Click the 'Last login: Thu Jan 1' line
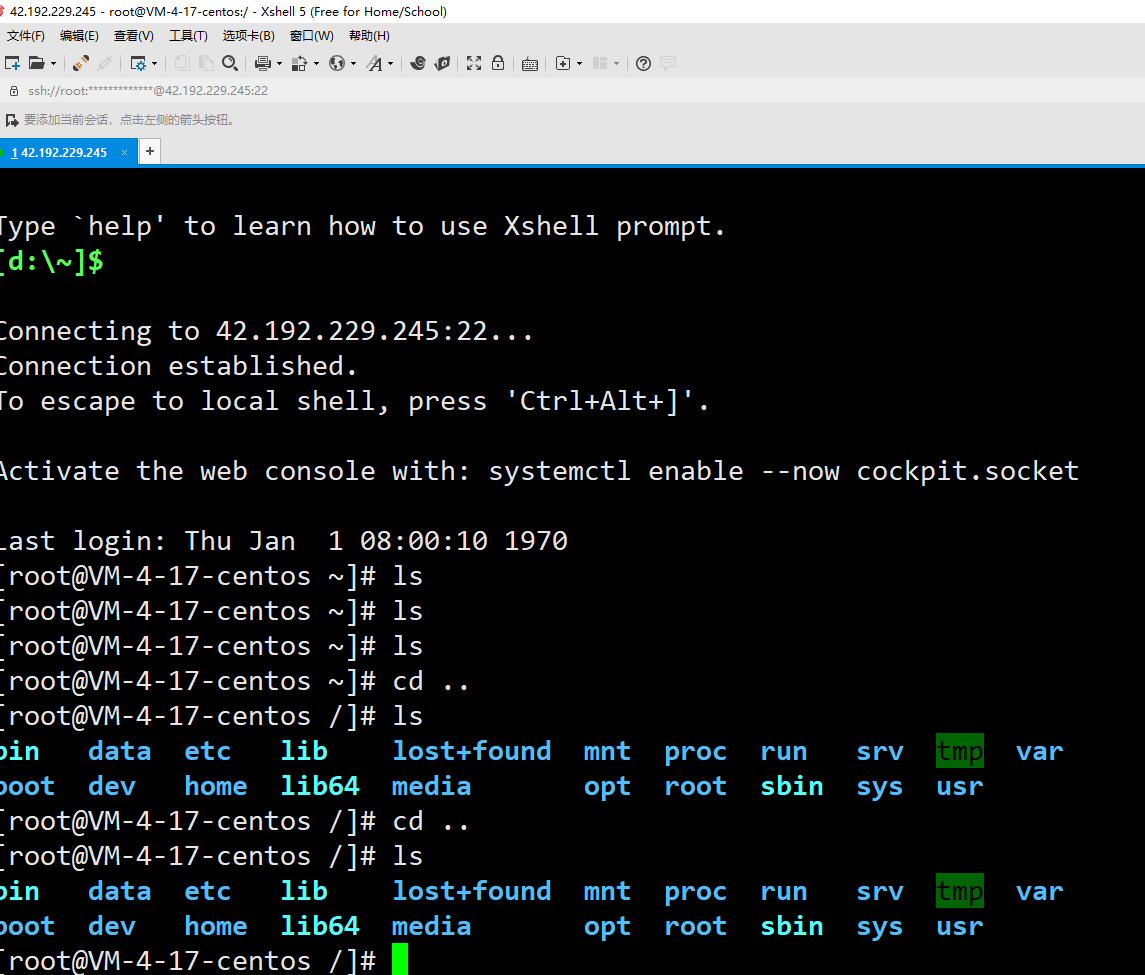Image resolution: width=1145 pixels, height=975 pixels. tap(283, 541)
